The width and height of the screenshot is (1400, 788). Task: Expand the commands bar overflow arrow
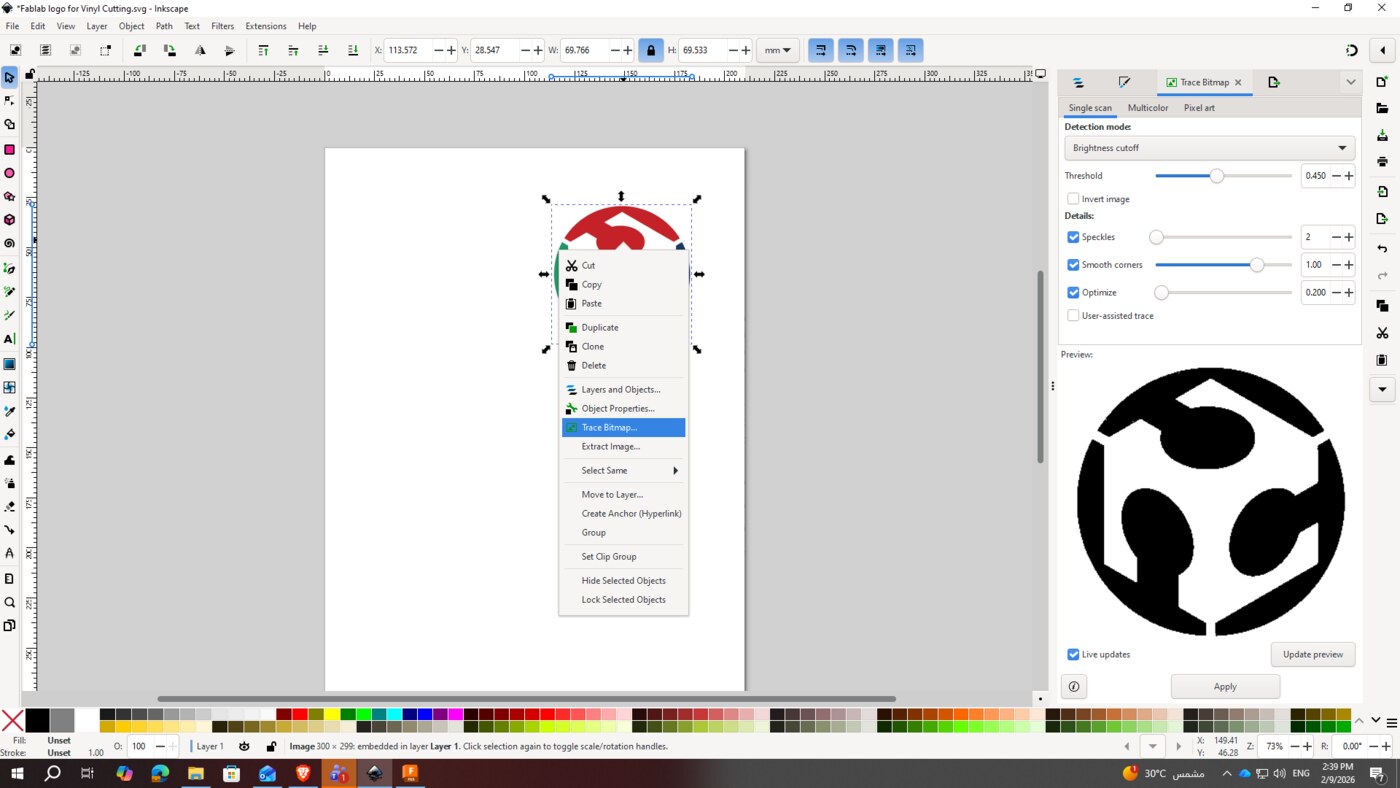coord(1382,389)
